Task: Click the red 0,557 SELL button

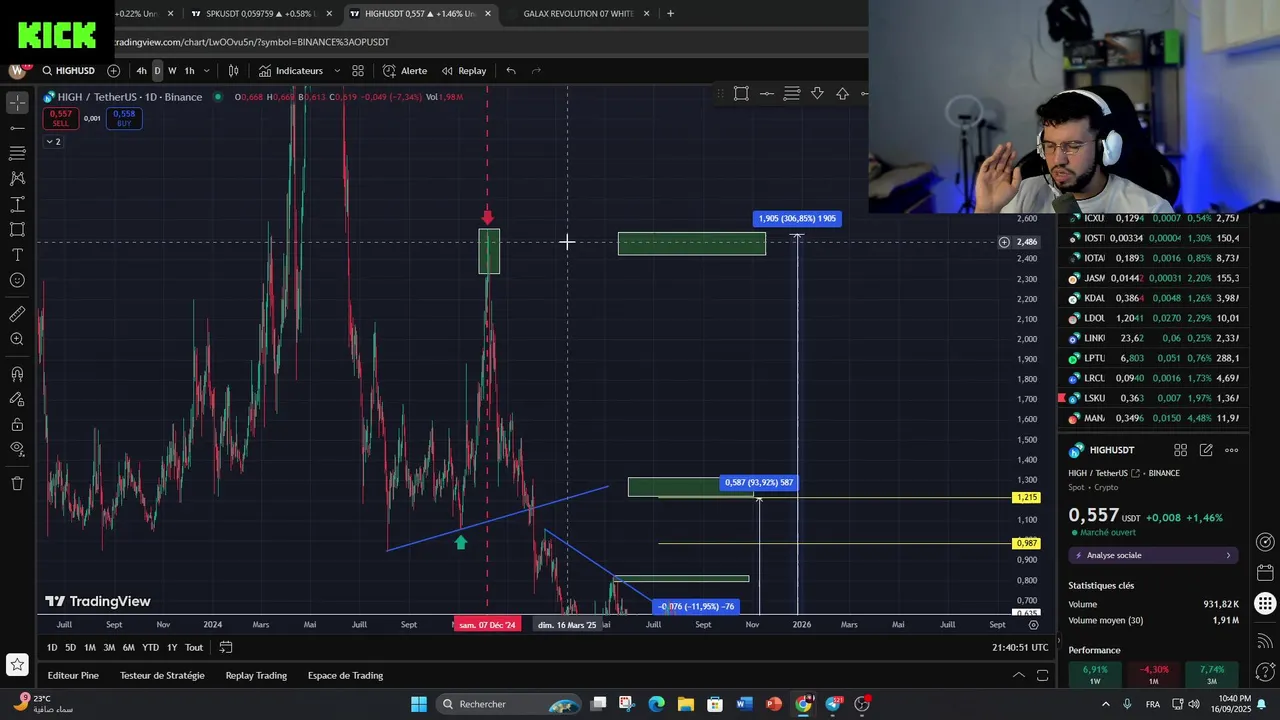Action: pyautogui.click(x=60, y=118)
